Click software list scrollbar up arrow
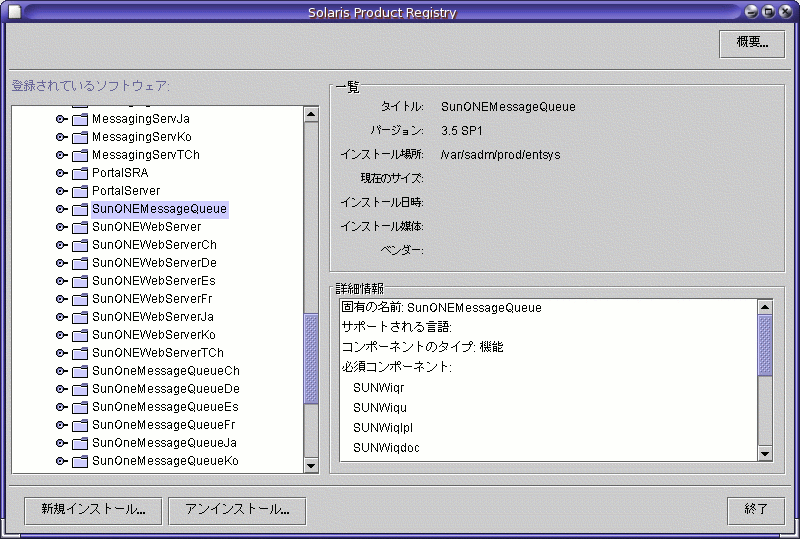 (311, 114)
